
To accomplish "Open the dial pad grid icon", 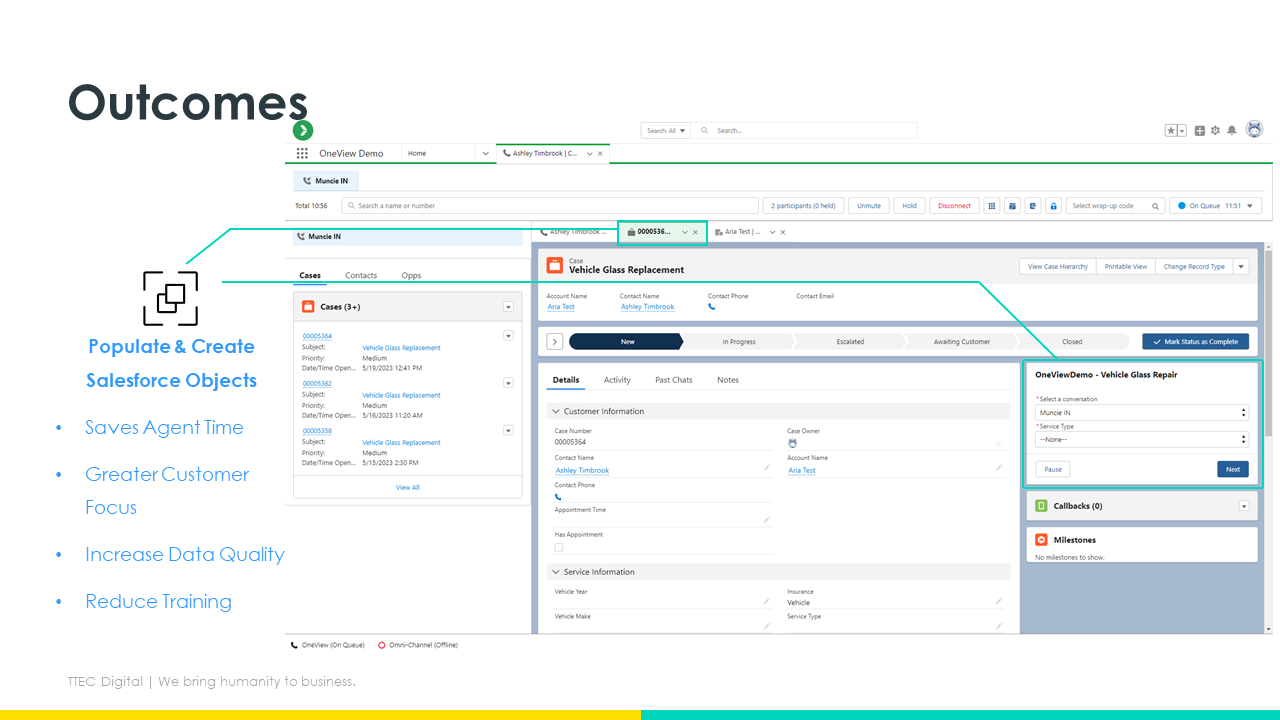I will coord(992,206).
